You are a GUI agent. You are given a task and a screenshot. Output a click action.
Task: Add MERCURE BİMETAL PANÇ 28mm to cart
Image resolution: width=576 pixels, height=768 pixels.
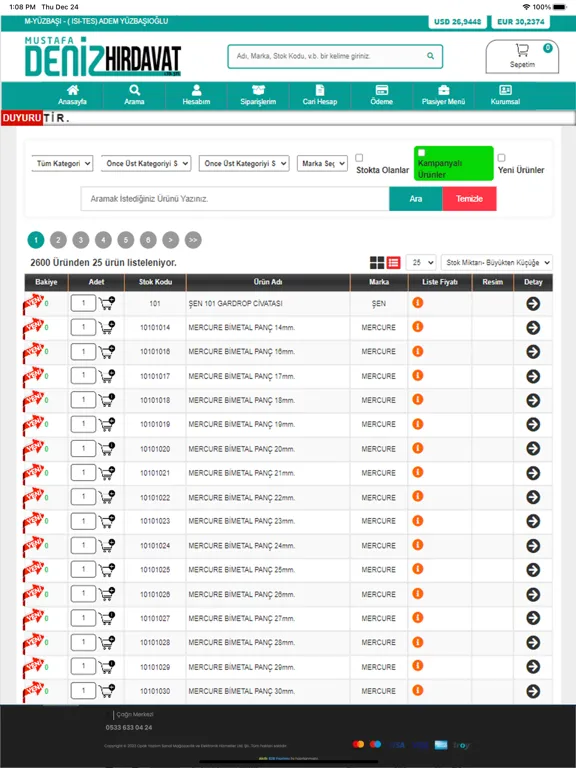[x=107, y=642]
